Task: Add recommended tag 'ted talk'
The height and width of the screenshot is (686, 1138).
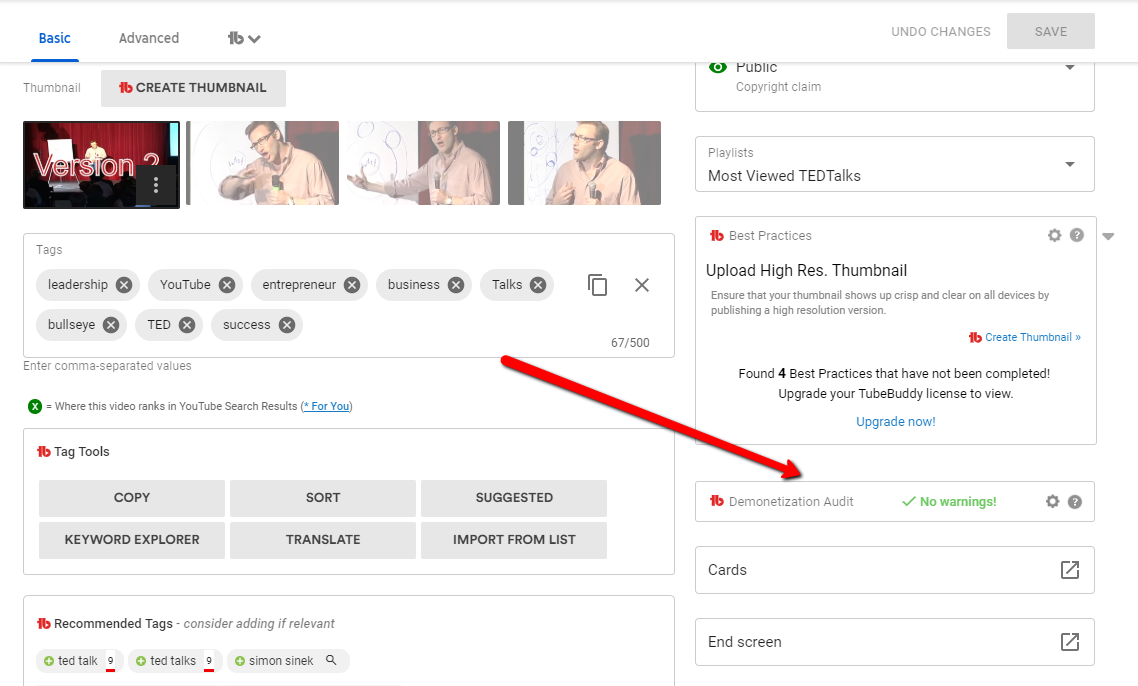Action: click(47, 661)
